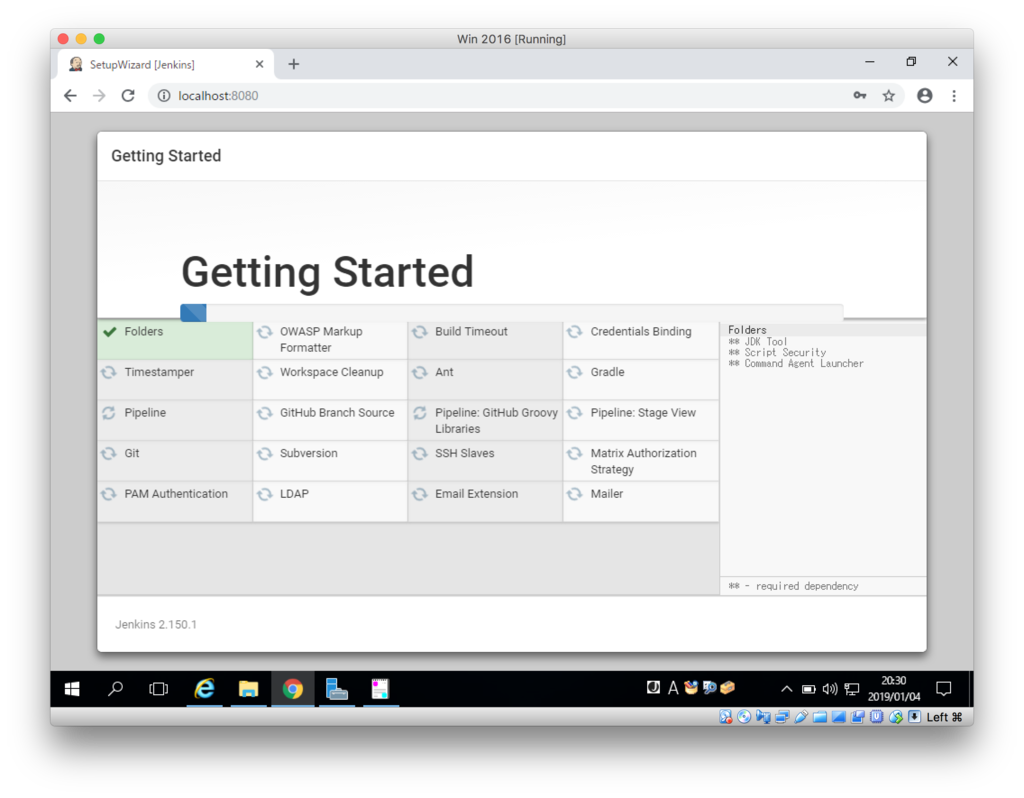Click the Pipeline: GitHub Groovy Libraries icon
1024x798 pixels.
[420, 413]
